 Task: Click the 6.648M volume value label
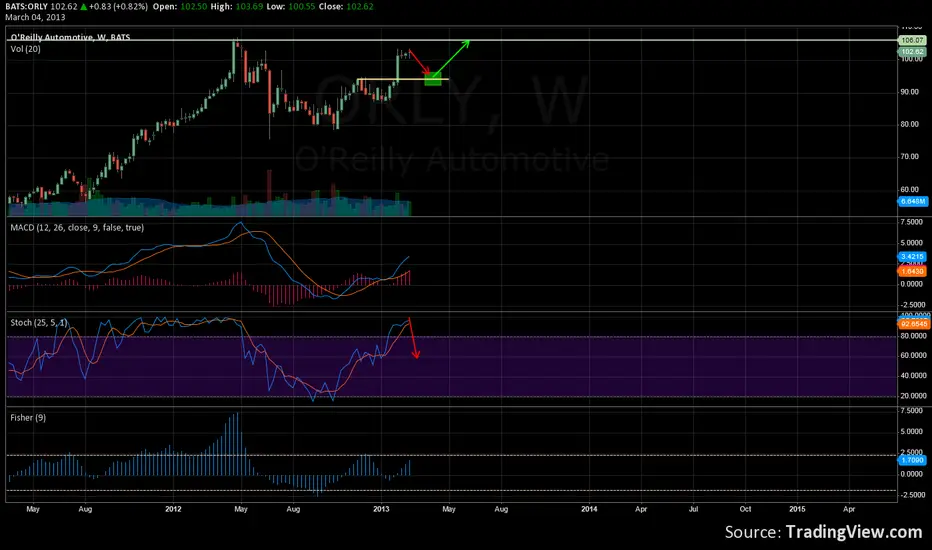coord(912,202)
